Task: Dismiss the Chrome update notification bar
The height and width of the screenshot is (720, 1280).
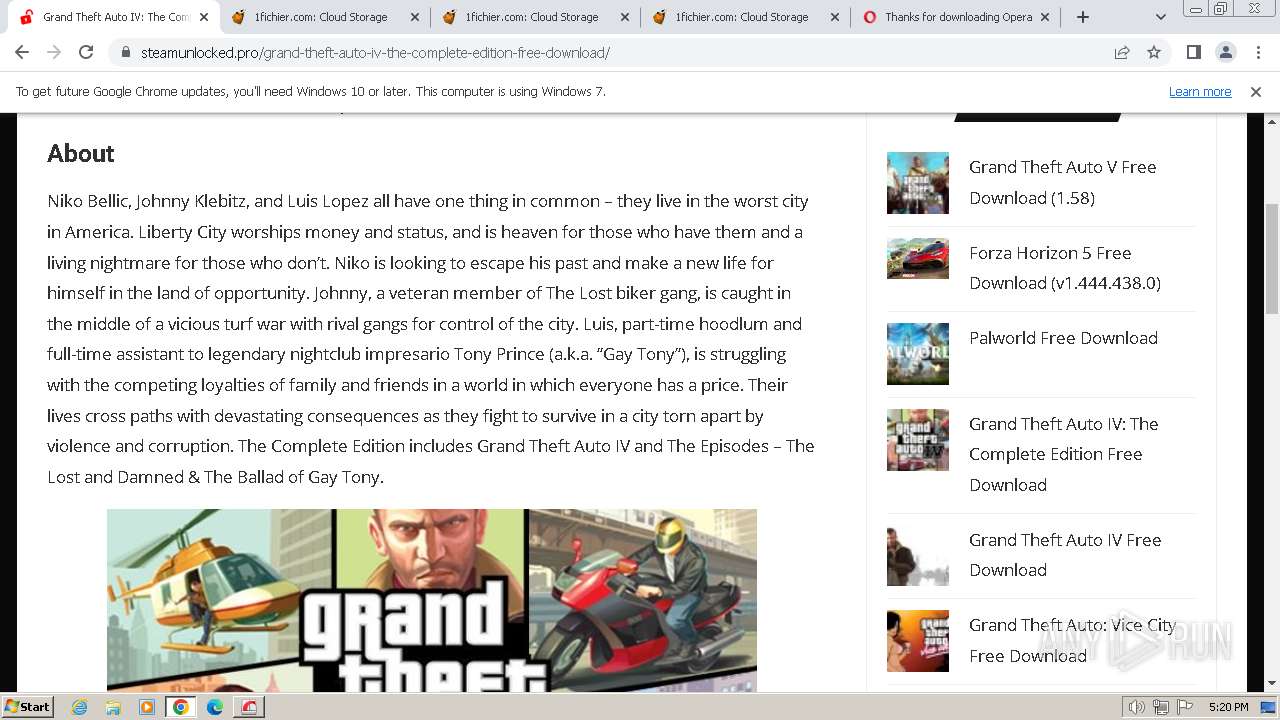Action: point(1256,91)
